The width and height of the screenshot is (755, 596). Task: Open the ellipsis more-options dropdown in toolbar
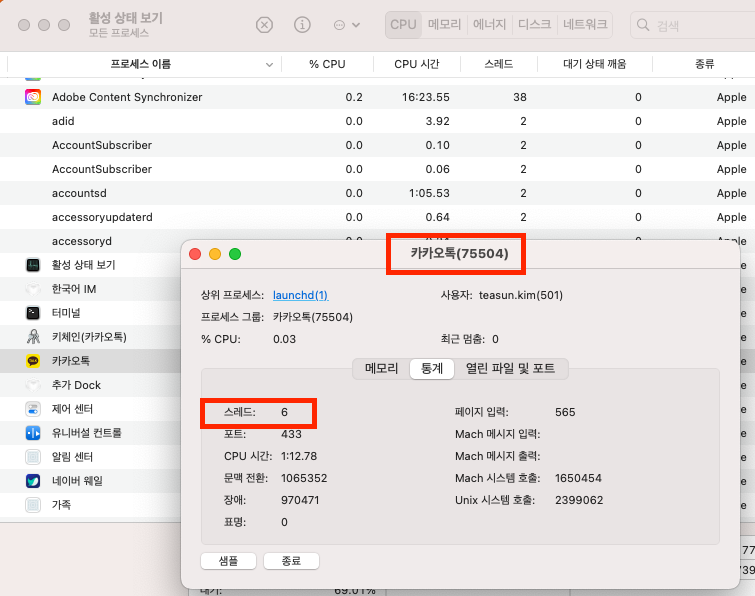pos(347,25)
